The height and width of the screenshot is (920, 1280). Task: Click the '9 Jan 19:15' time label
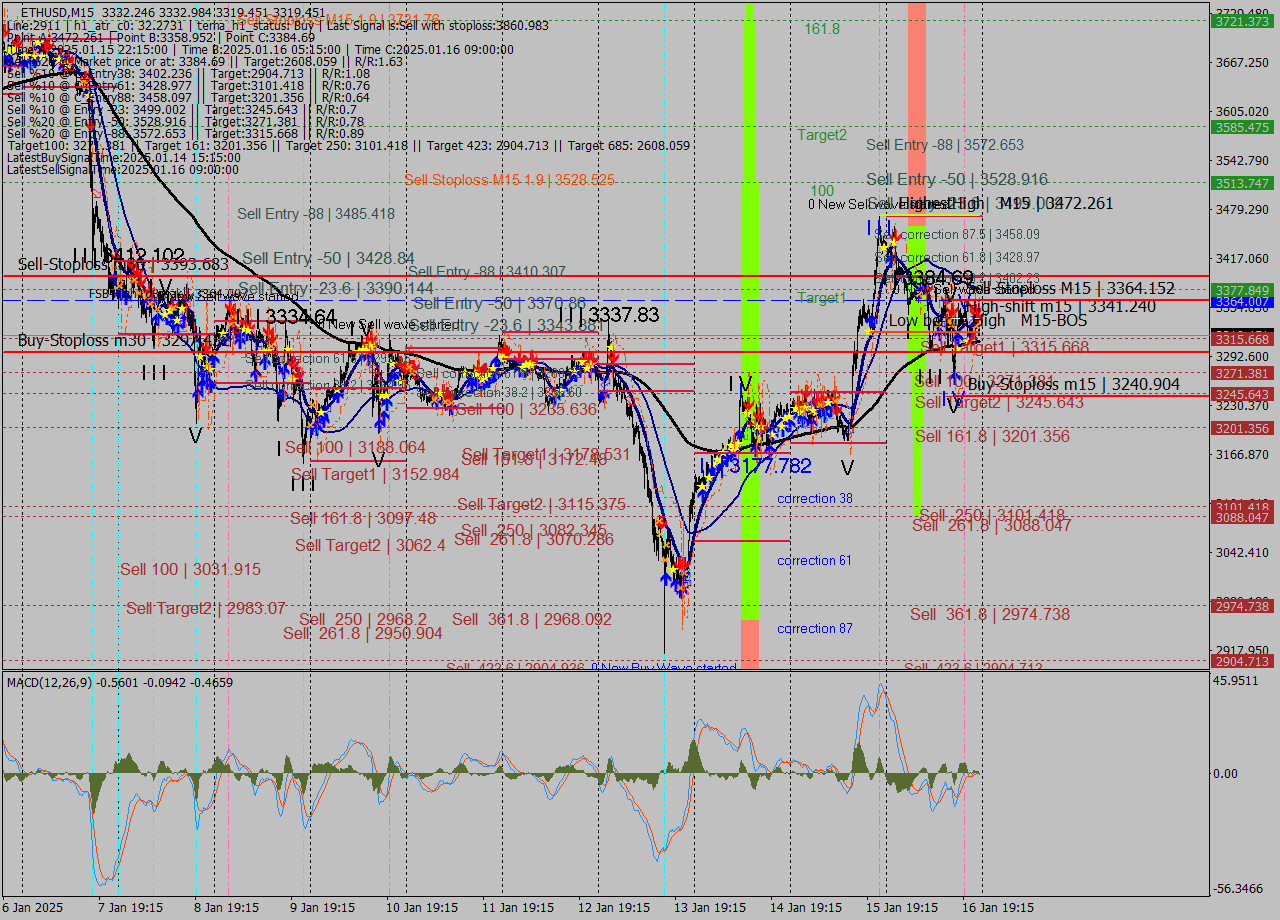322,907
